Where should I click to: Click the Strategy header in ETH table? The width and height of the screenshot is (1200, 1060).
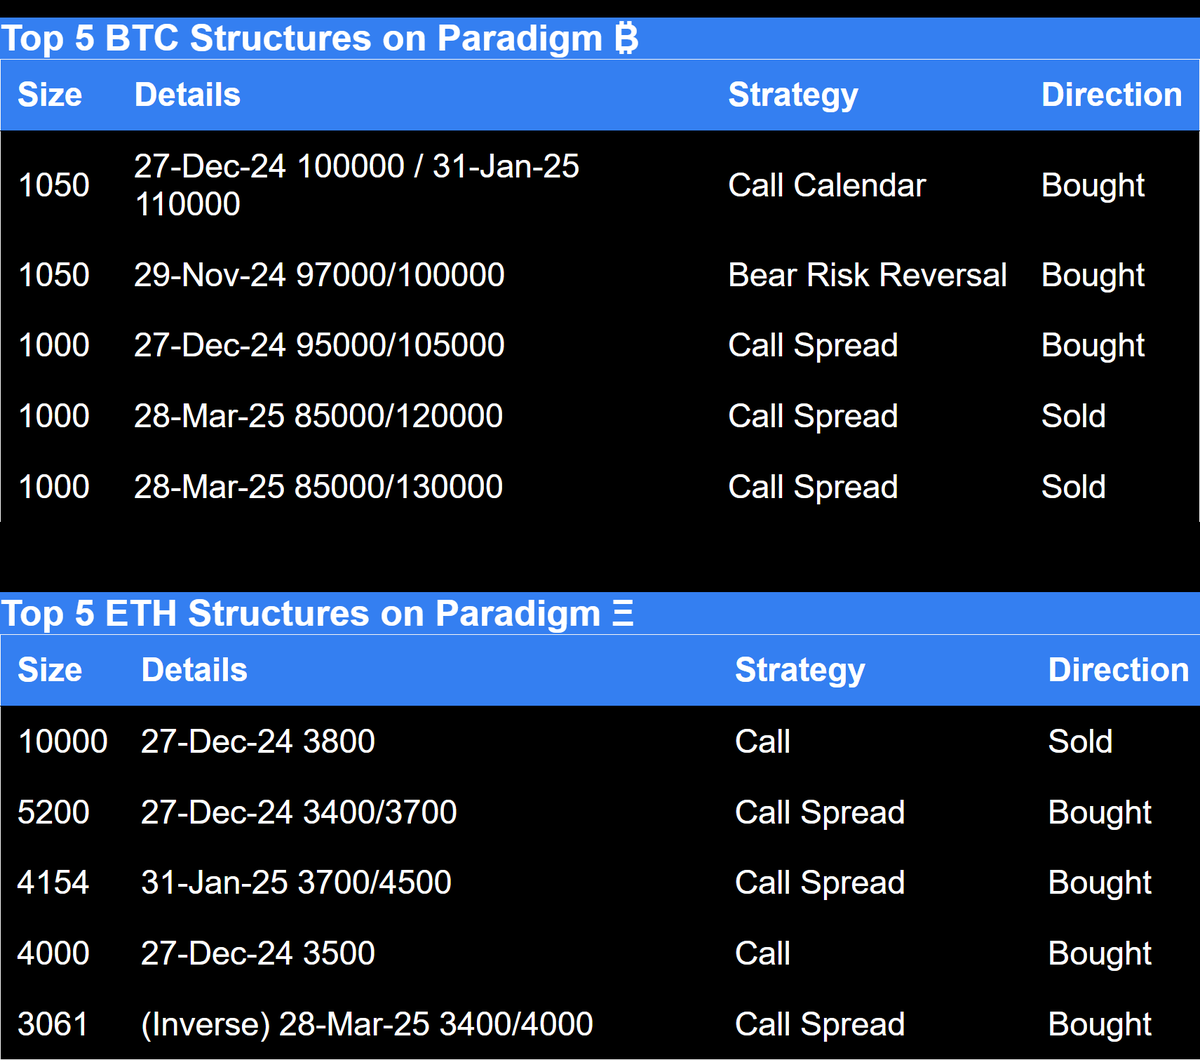pos(800,670)
